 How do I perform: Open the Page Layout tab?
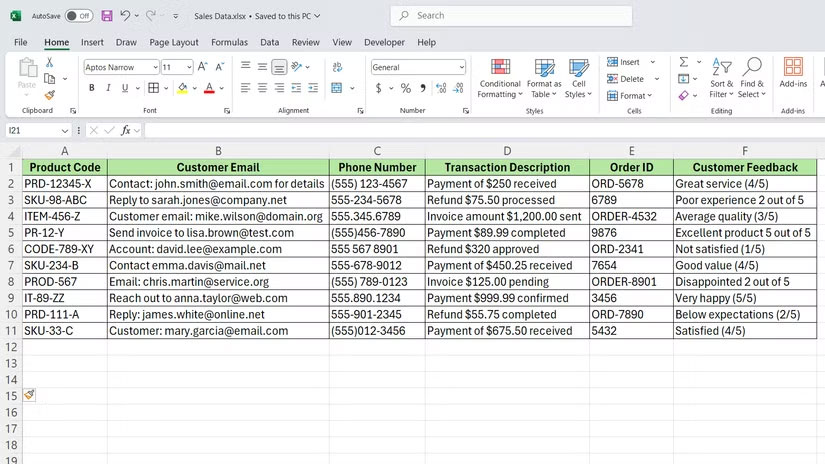(x=174, y=43)
